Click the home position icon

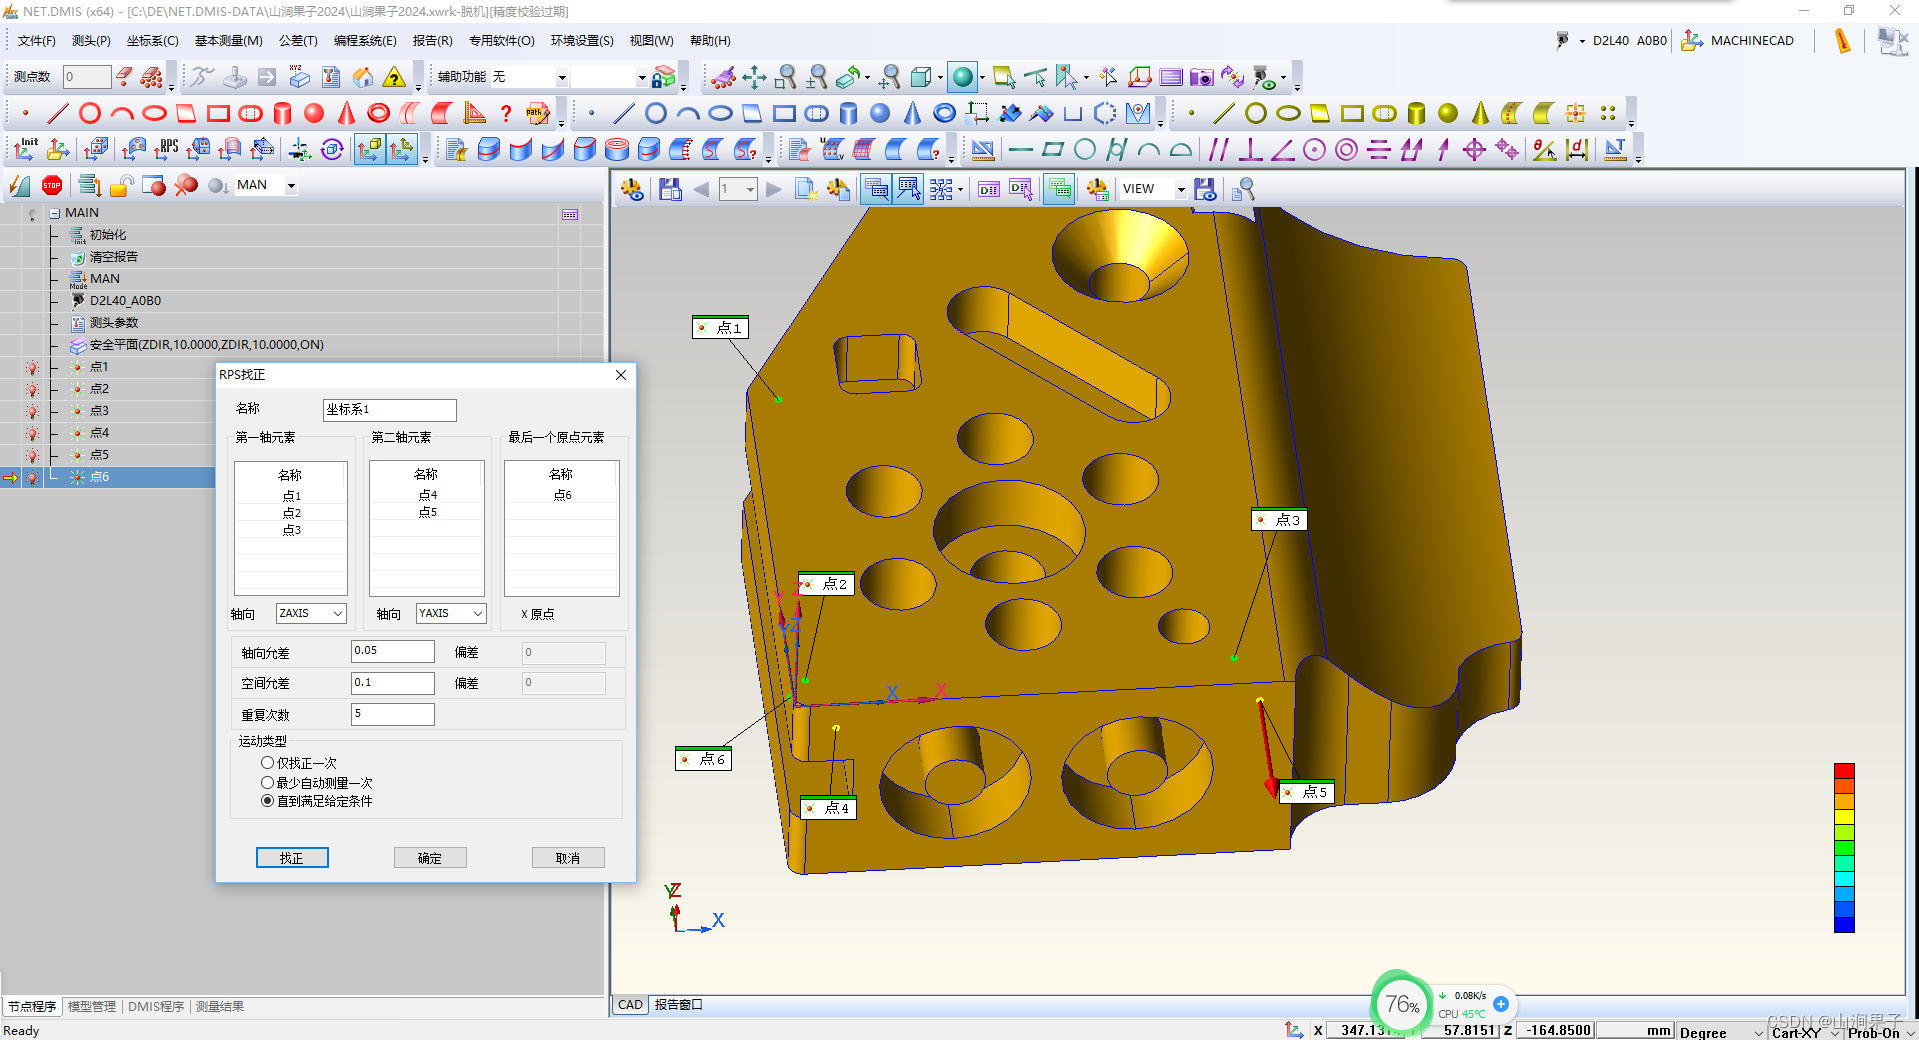click(x=363, y=77)
